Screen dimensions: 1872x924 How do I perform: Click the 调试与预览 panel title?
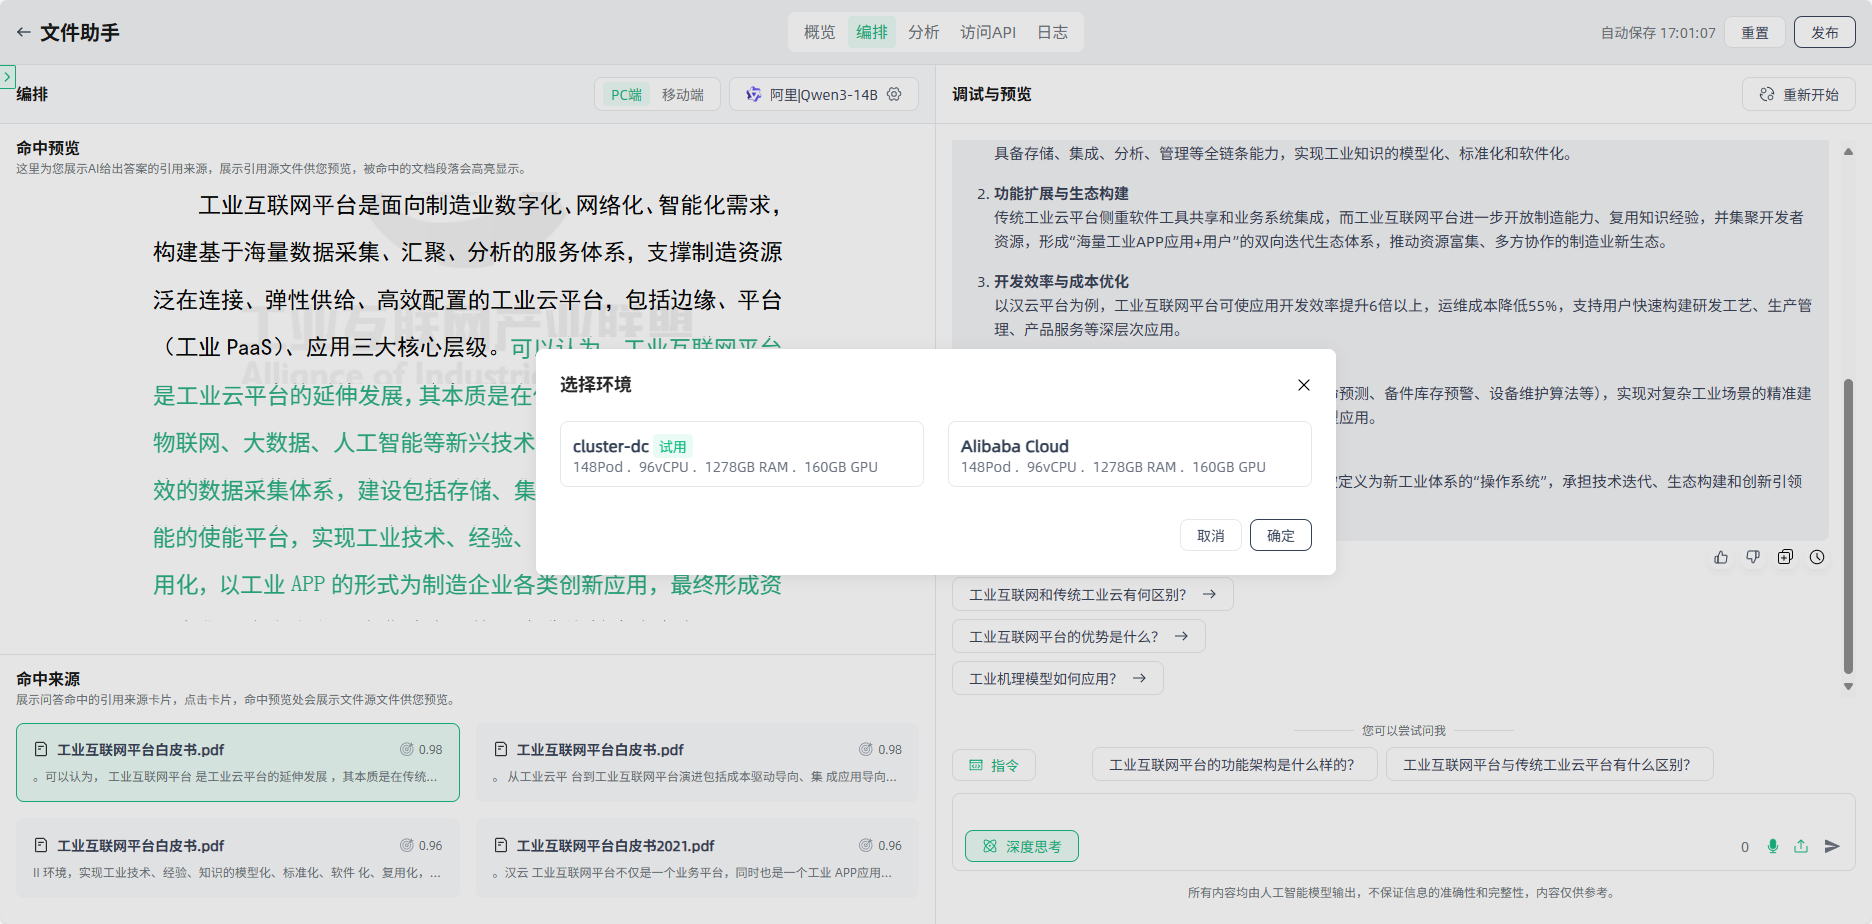[x=991, y=94]
